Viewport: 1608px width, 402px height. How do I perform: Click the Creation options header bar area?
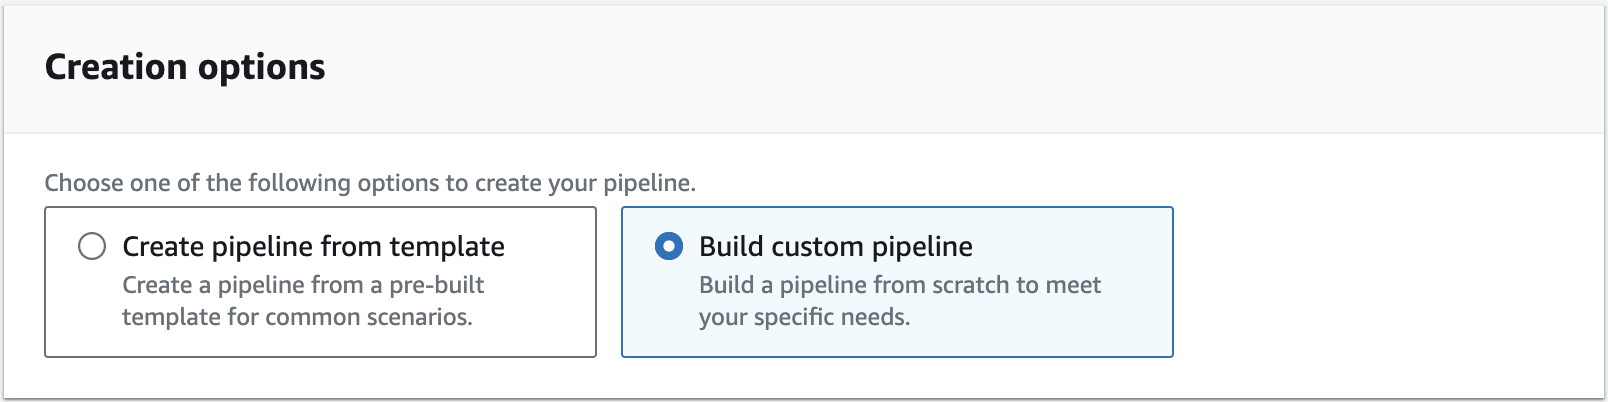(x=804, y=69)
